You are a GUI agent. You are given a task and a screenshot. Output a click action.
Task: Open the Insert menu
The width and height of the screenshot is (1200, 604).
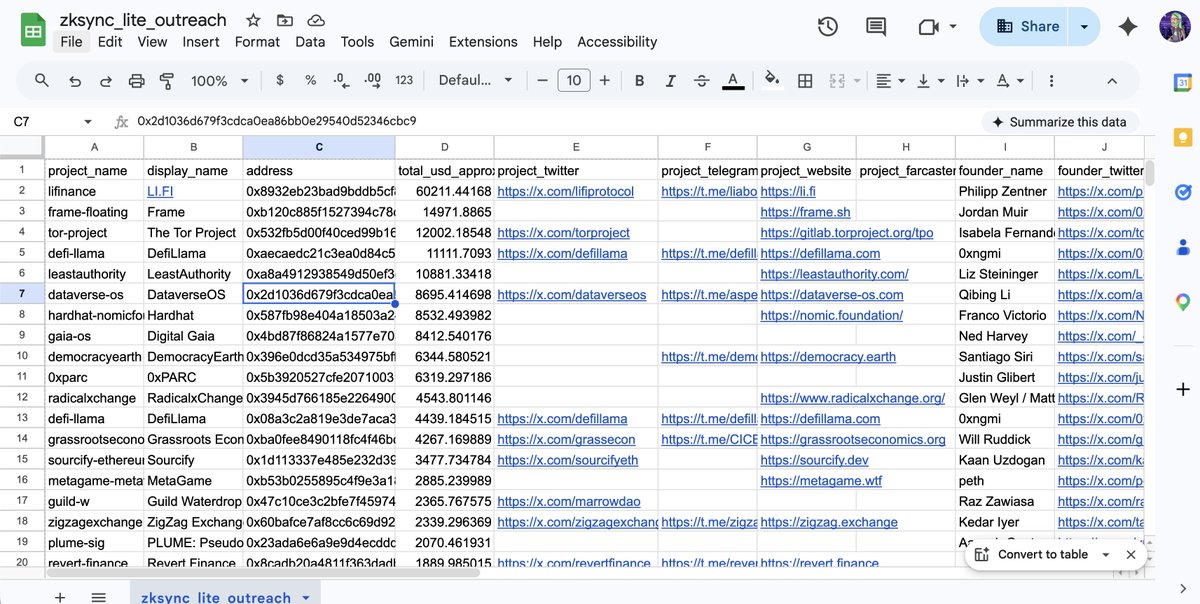[201, 42]
